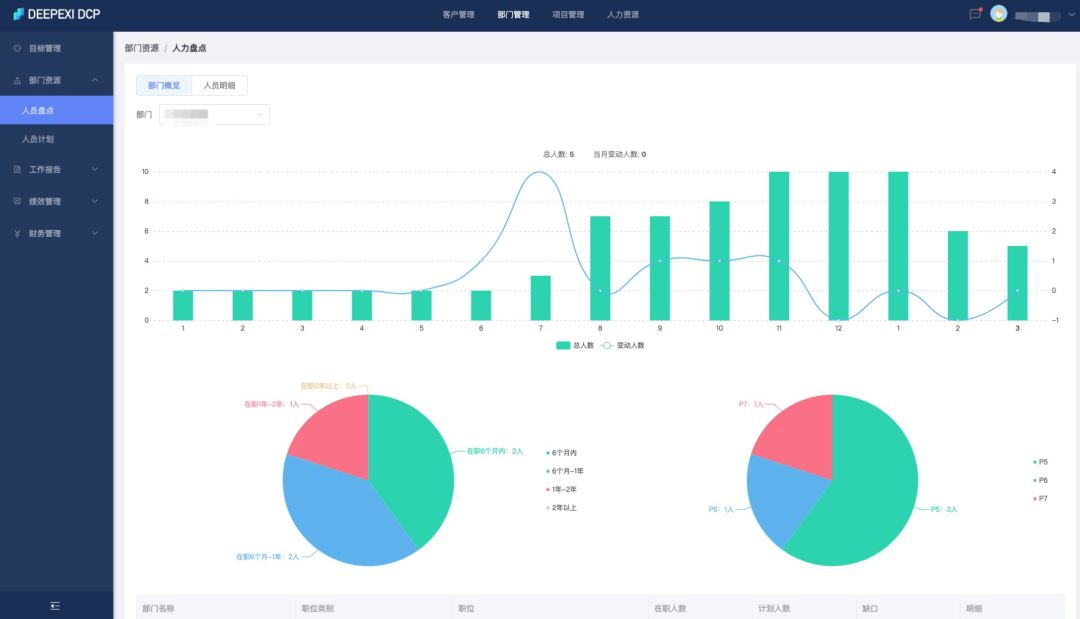Expand the 财务管理 menu chevron
This screenshot has height=619, width=1080.
95,233
